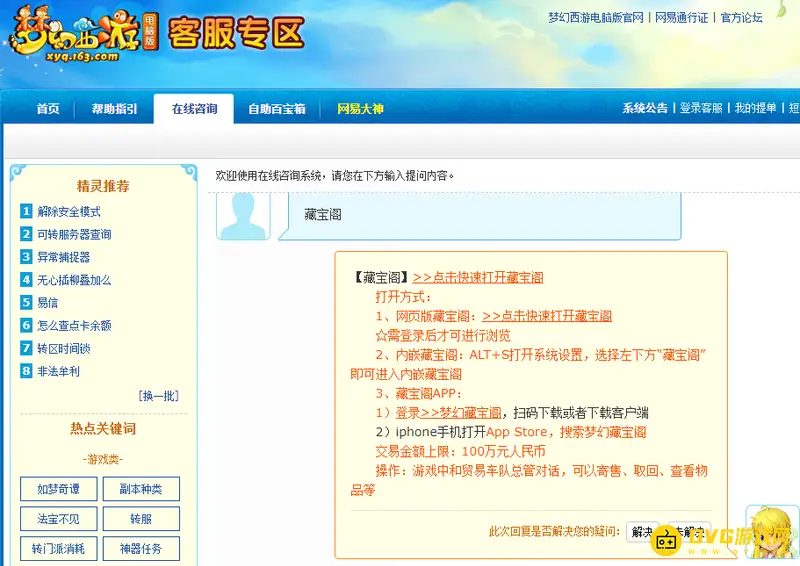
Task: Click 解决 button to mark resolved
Action: click(642, 532)
